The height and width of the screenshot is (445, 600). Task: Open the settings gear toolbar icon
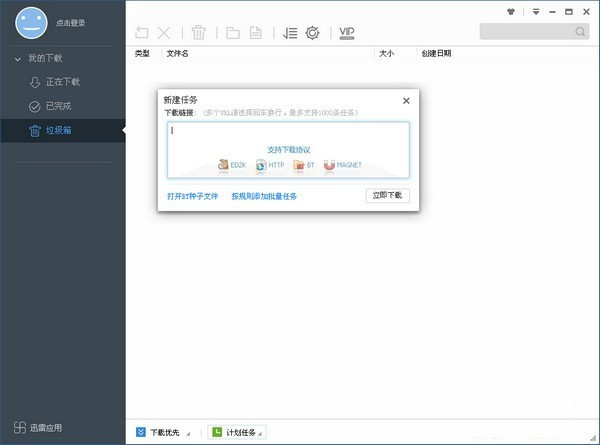click(x=312, y=33)
